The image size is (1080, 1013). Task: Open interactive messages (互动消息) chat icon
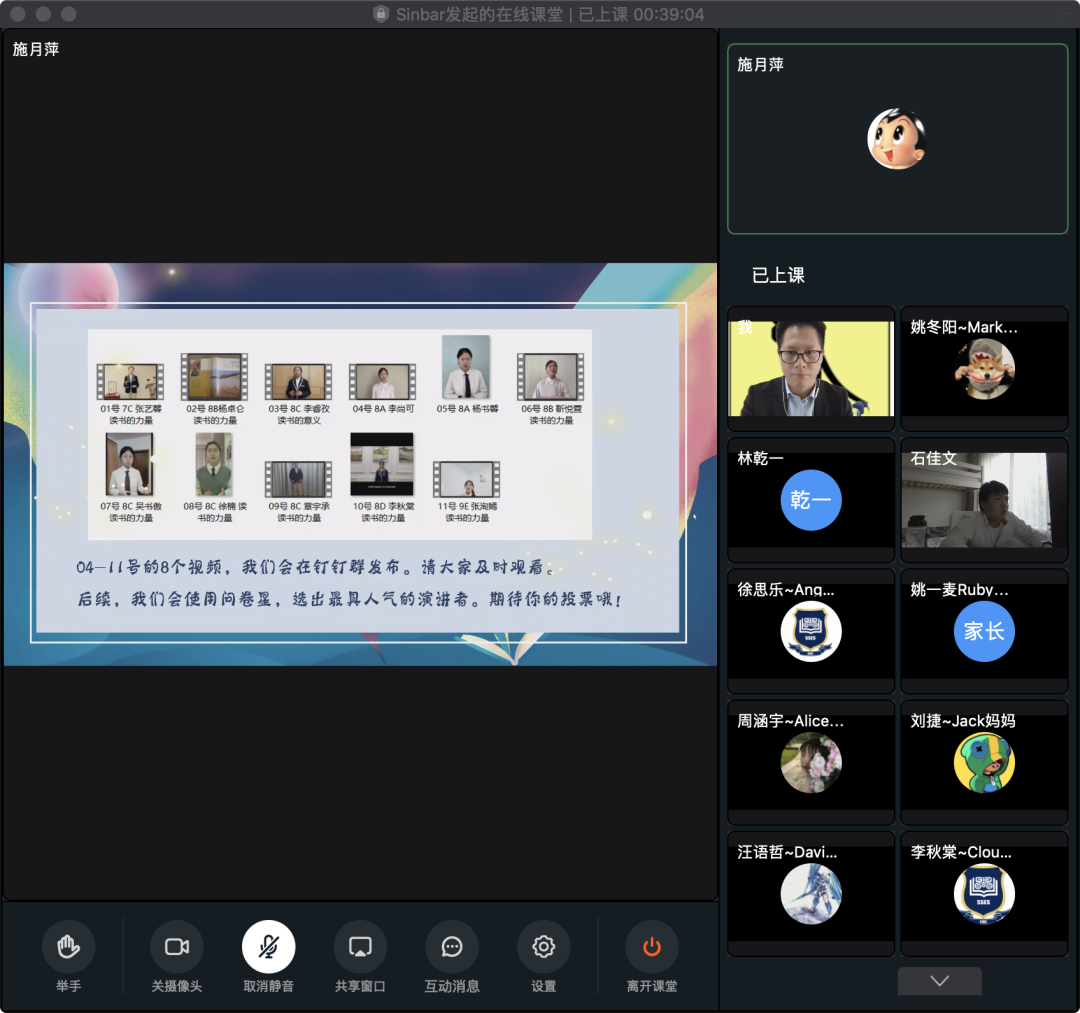click(x=452, y=946)
